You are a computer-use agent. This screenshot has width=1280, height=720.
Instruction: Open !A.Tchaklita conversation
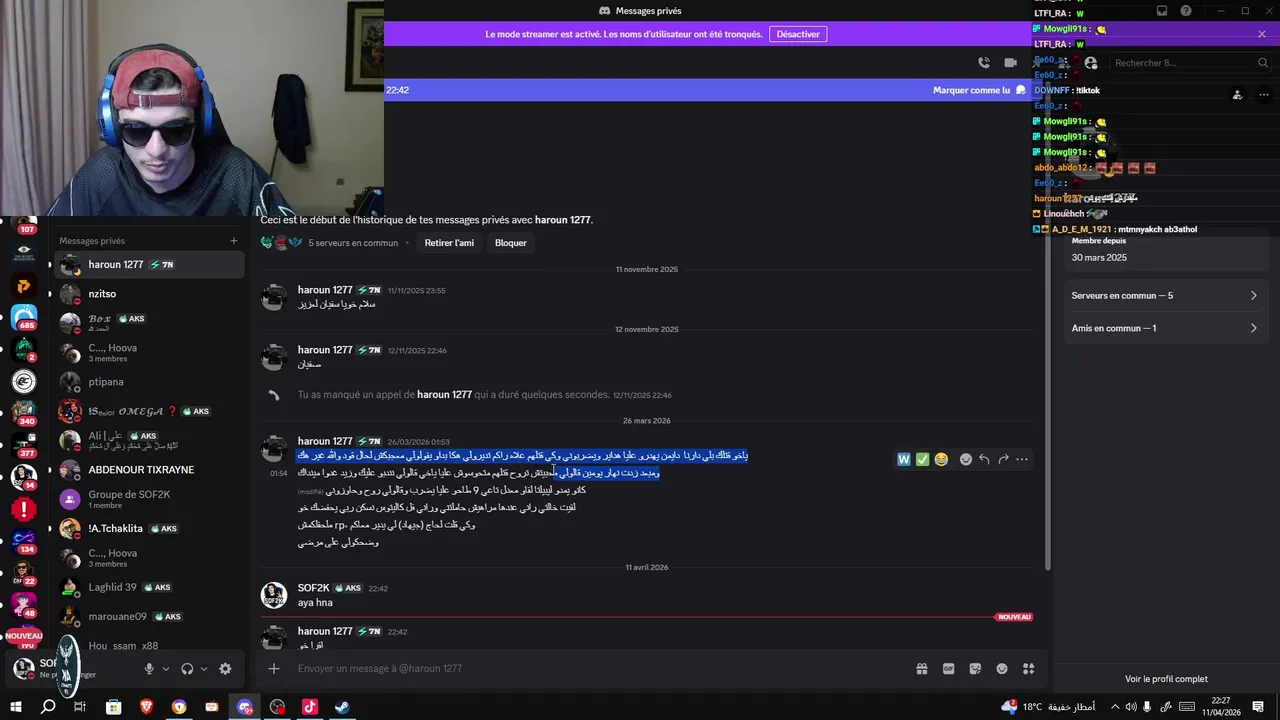[148, 528]
